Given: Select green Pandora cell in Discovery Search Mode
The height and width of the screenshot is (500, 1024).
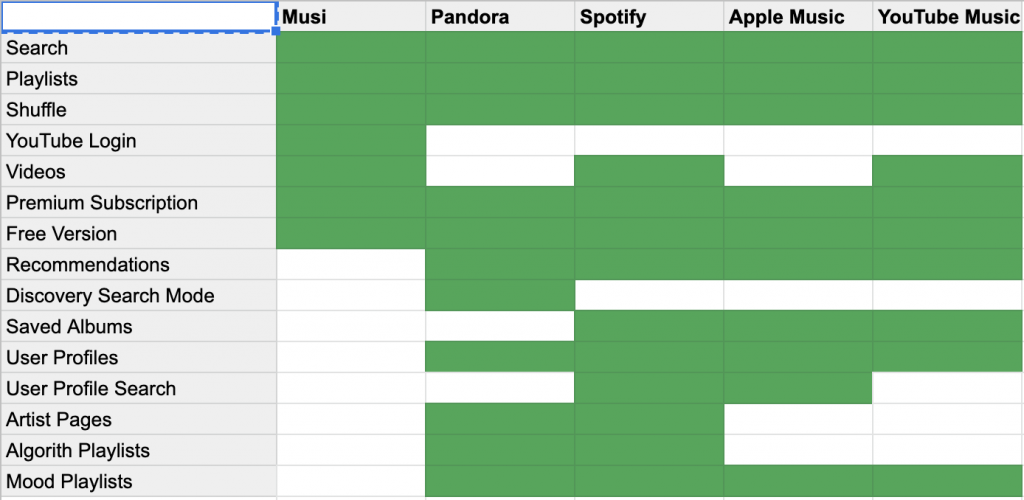Looking at the screenshot, I should [x=500, y=296].
